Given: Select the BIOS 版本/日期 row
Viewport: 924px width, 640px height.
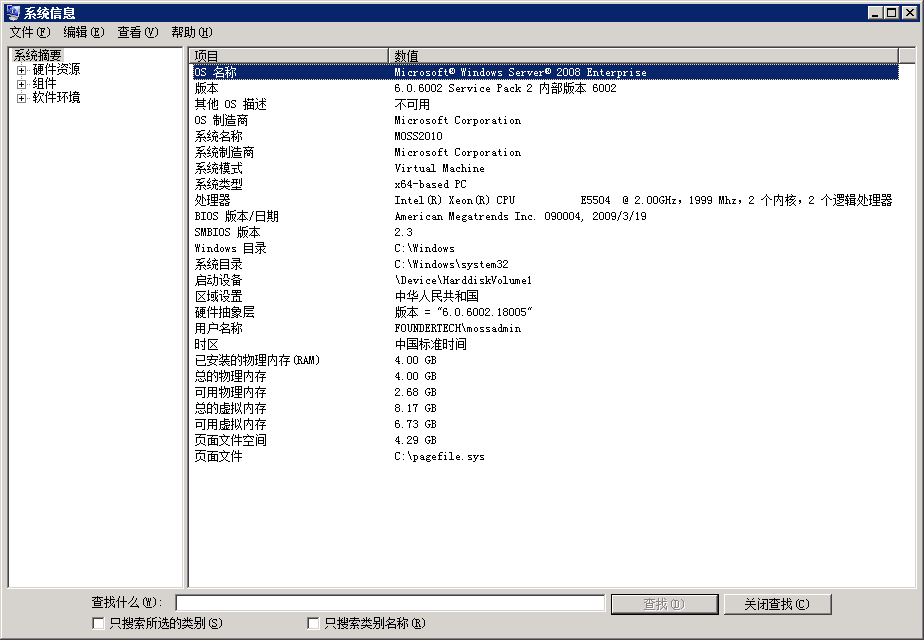Looking at the screenshot, I should click(545, 216).
